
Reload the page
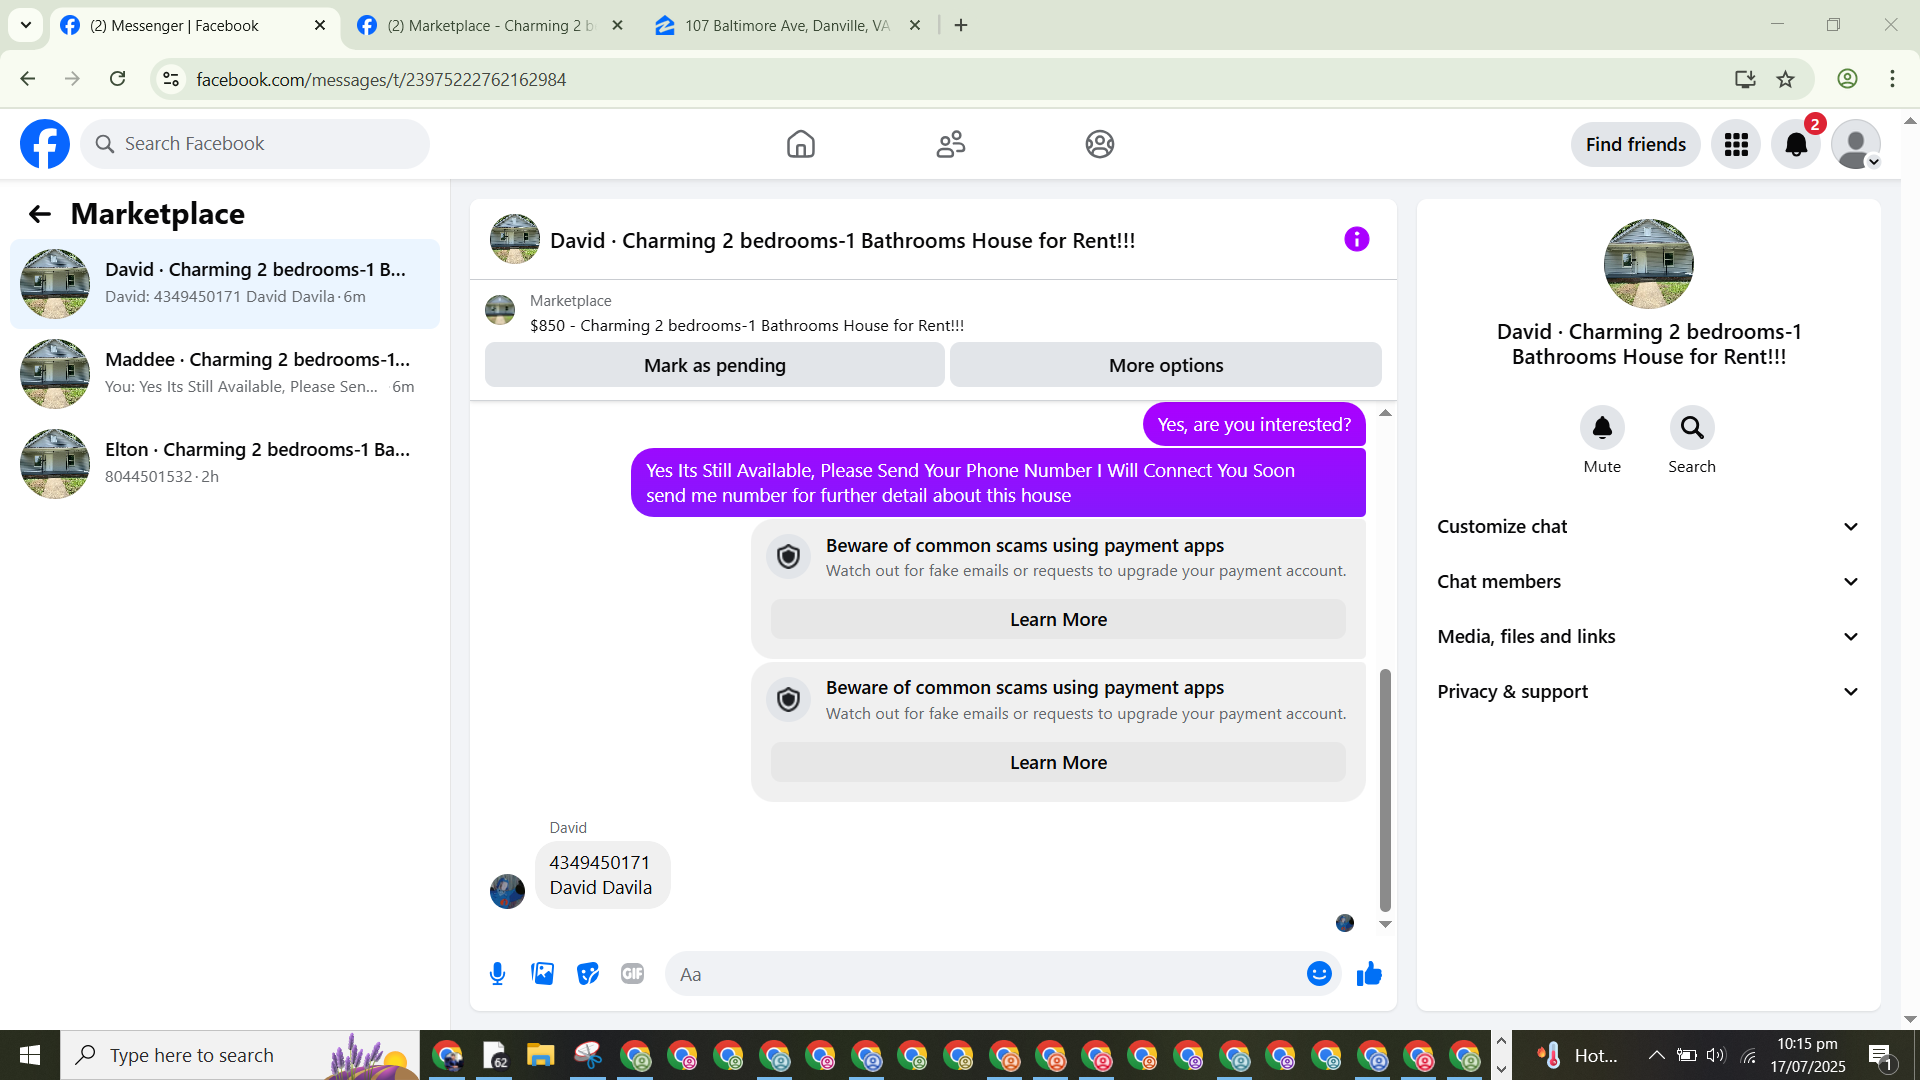[x=118, y=79]
